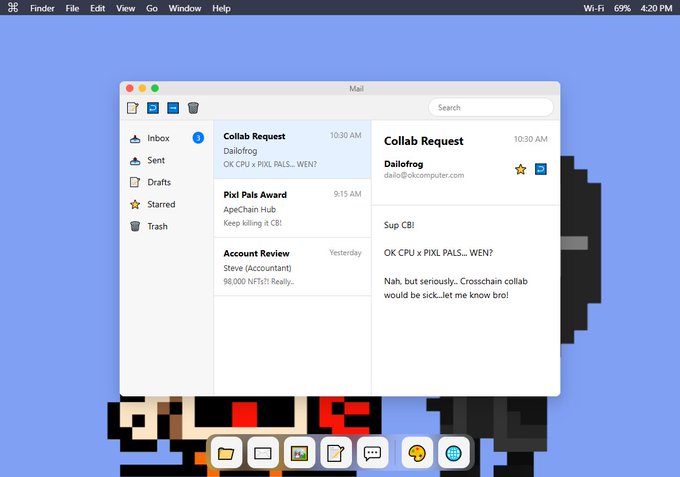Screen dimensions: 680x477
Task: Click sender name ApeChain Hub in the list
Action: (x=250, y=209)
